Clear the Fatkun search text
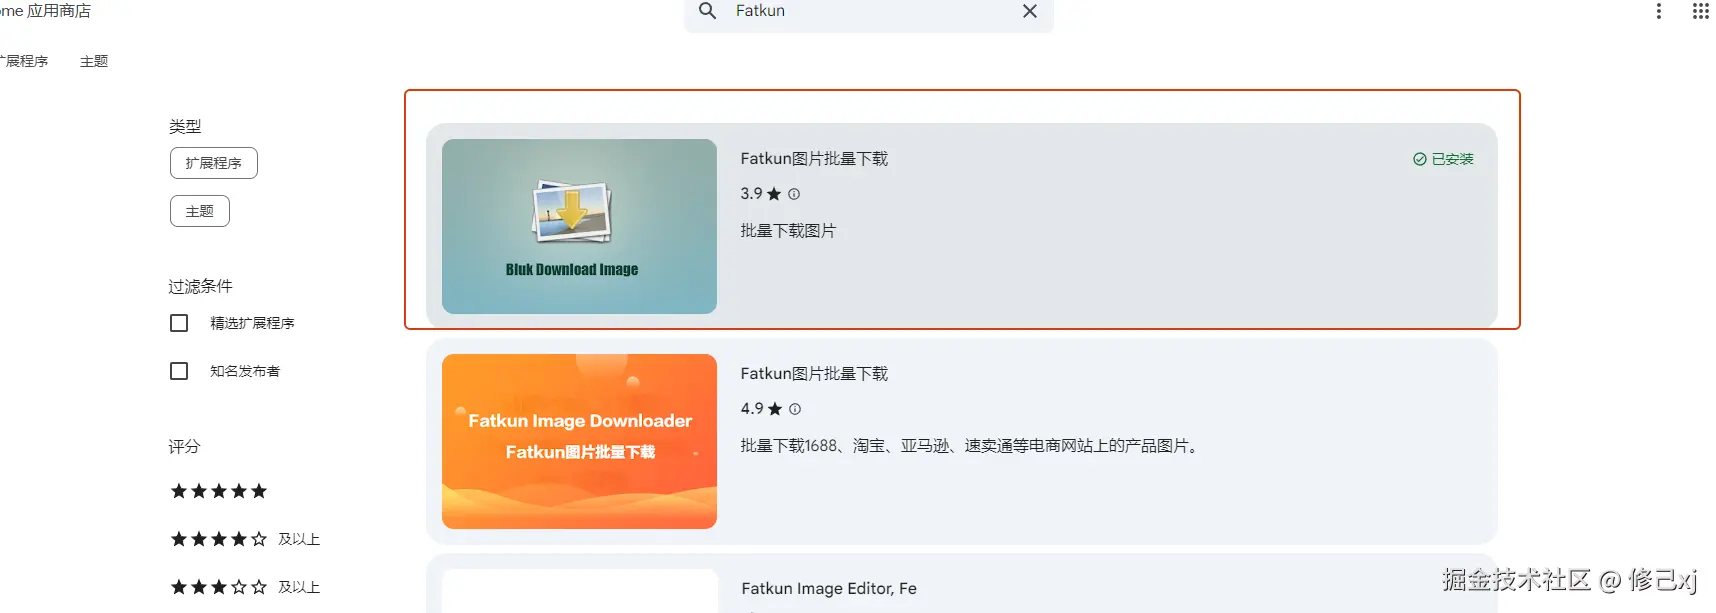This screenshot has height=613, width=1716. pos(1030,11)
